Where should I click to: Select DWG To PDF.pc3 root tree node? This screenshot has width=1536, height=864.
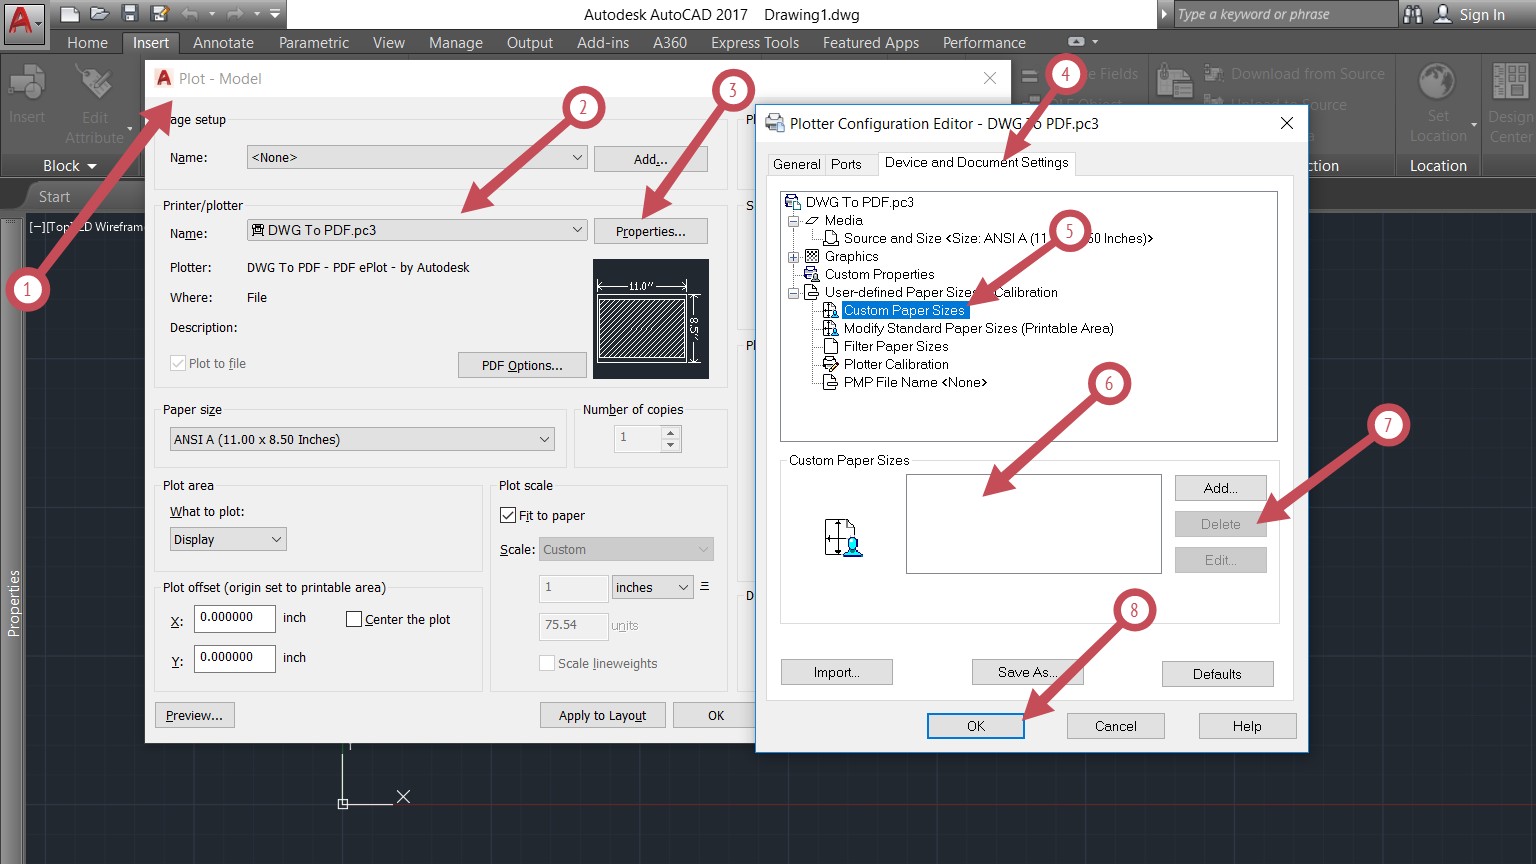click(859, 202)
